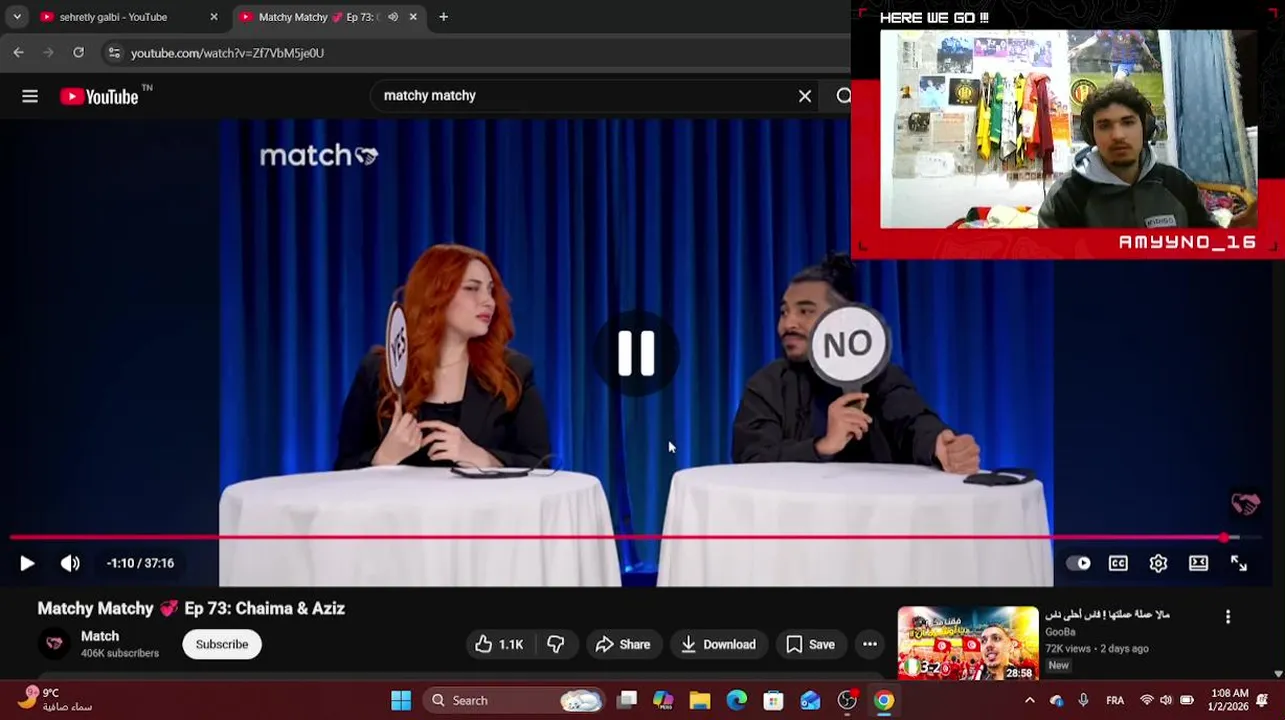Open the weather widget showing 9°C
Viewport: 1285px width, 720px height.
click(x=54, y=699)
